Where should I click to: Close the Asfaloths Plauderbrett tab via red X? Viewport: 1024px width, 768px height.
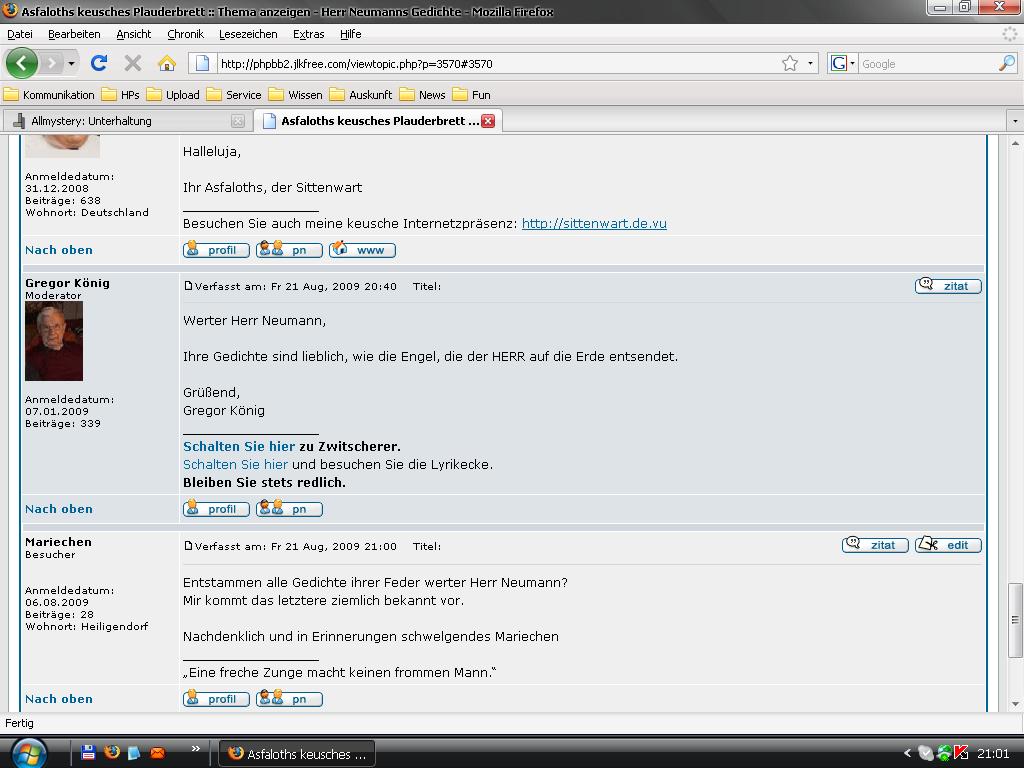[488, 121]
